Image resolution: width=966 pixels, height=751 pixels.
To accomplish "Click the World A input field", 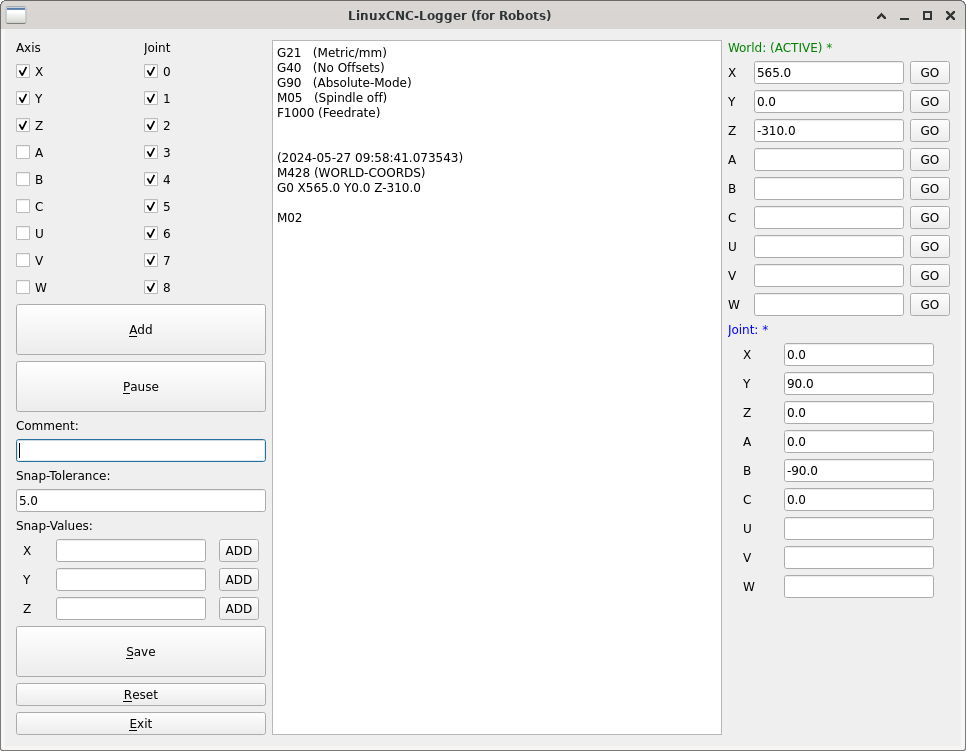I will 829,160.
